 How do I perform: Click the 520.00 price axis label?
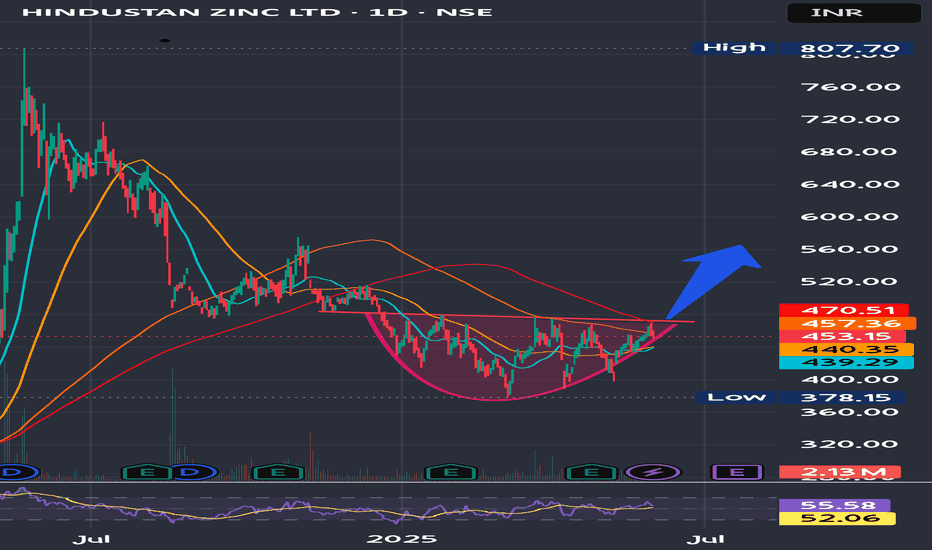pyautogui.click(x=849, y=282)
